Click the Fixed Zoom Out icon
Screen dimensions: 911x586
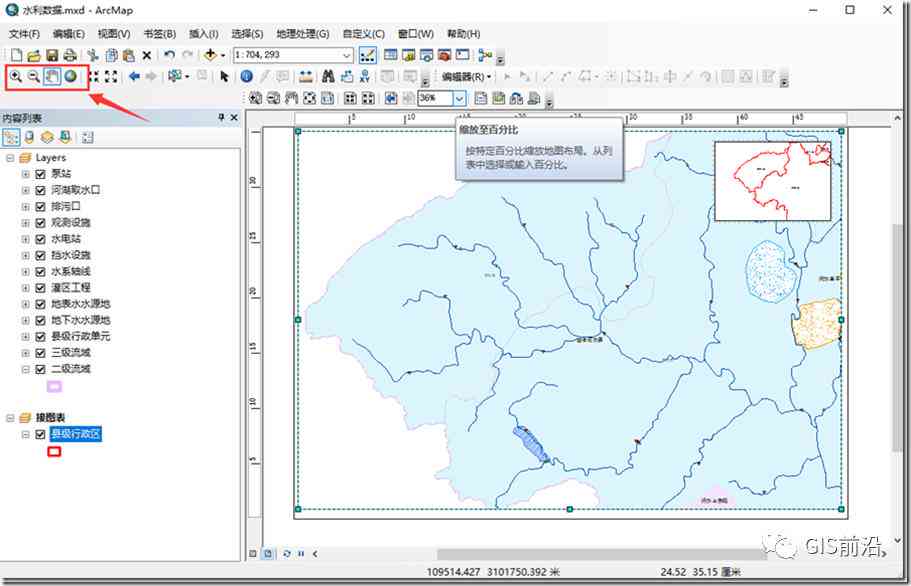tap(111, 76)
